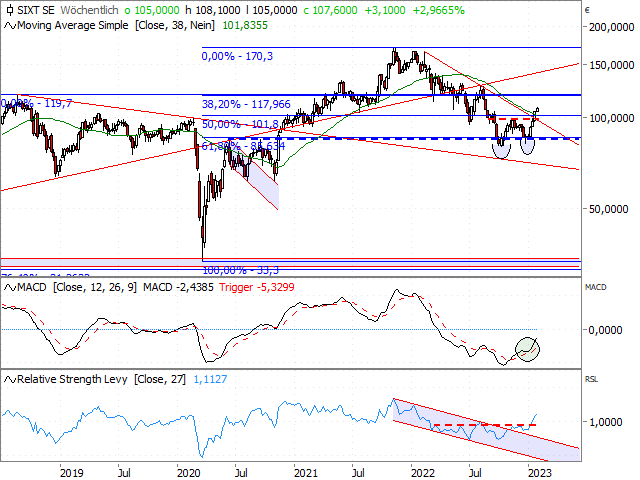The height and width of the screenshot is (480, 640).
Task: Click RSL axis label 1,0000
Action: click(605, 422)
